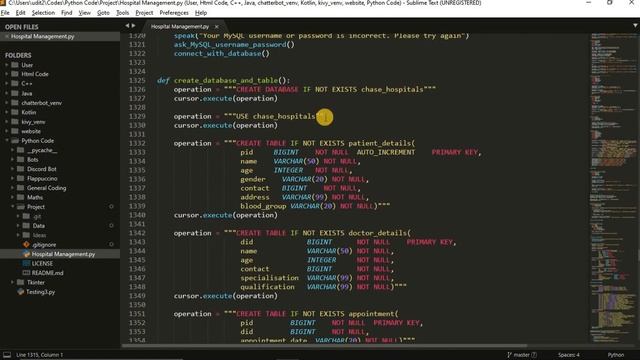Viewport: 640px width, 360px height.
Task: Click the General Coding folder icon
Action: [x=20, y=188]
